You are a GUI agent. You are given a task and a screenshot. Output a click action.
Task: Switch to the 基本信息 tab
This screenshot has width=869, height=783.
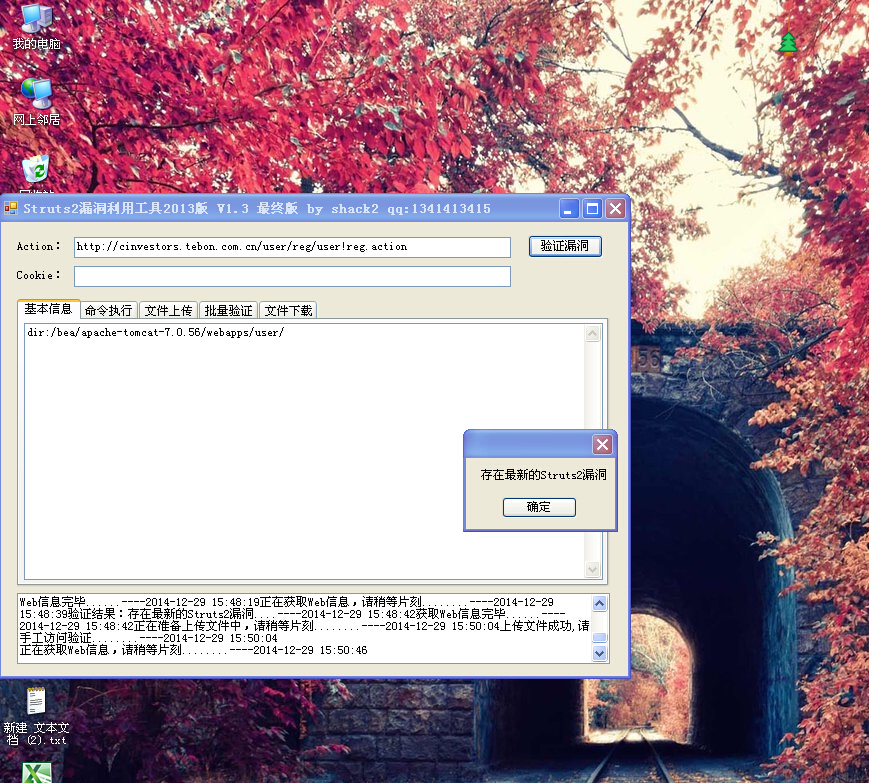[x=48, y=309]
